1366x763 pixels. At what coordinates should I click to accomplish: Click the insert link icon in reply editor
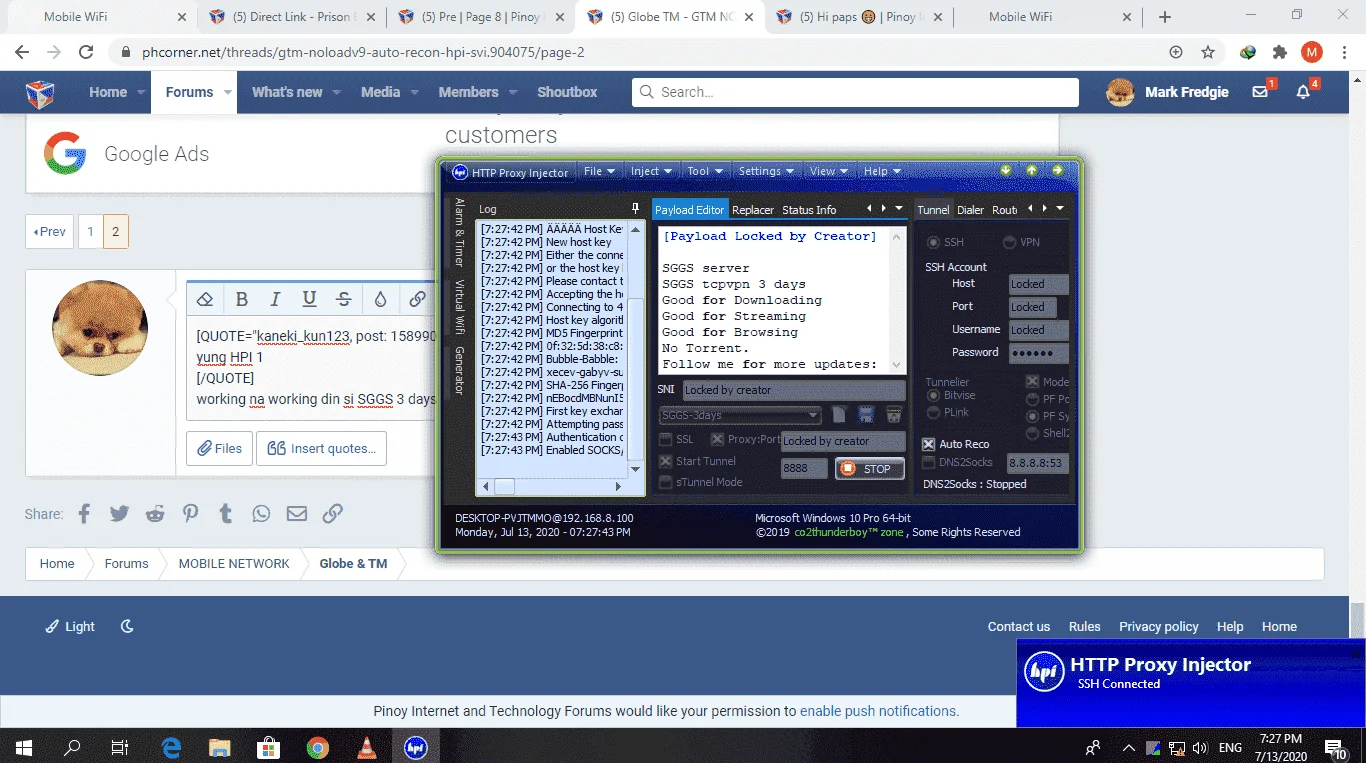coord(417,299)
